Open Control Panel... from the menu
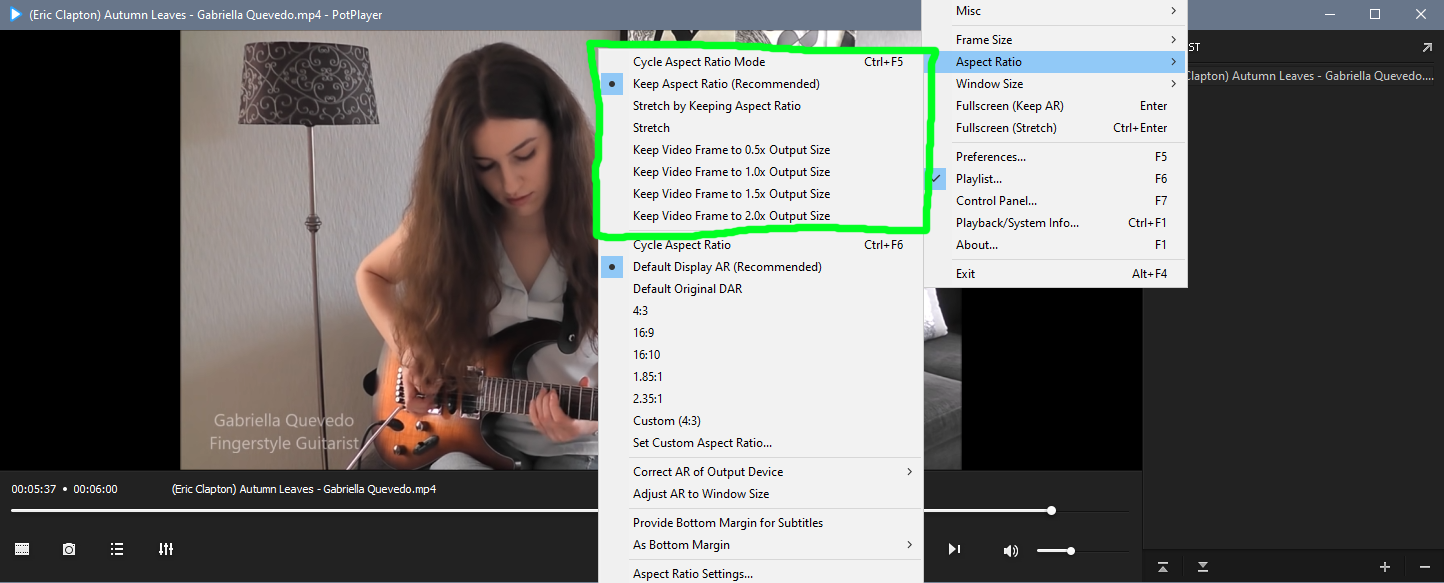1444x583 pixels. point(1054,201)
